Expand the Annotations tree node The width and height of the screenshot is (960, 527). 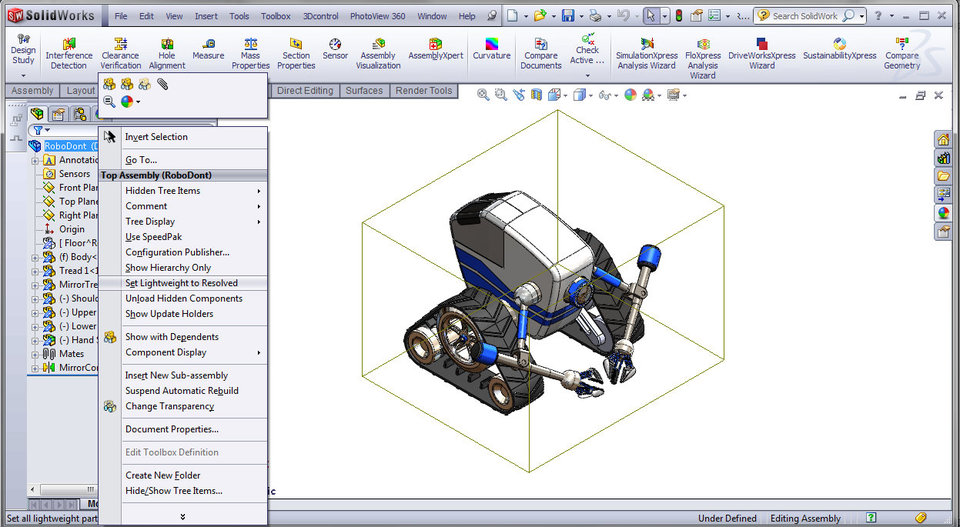(35, 161)
